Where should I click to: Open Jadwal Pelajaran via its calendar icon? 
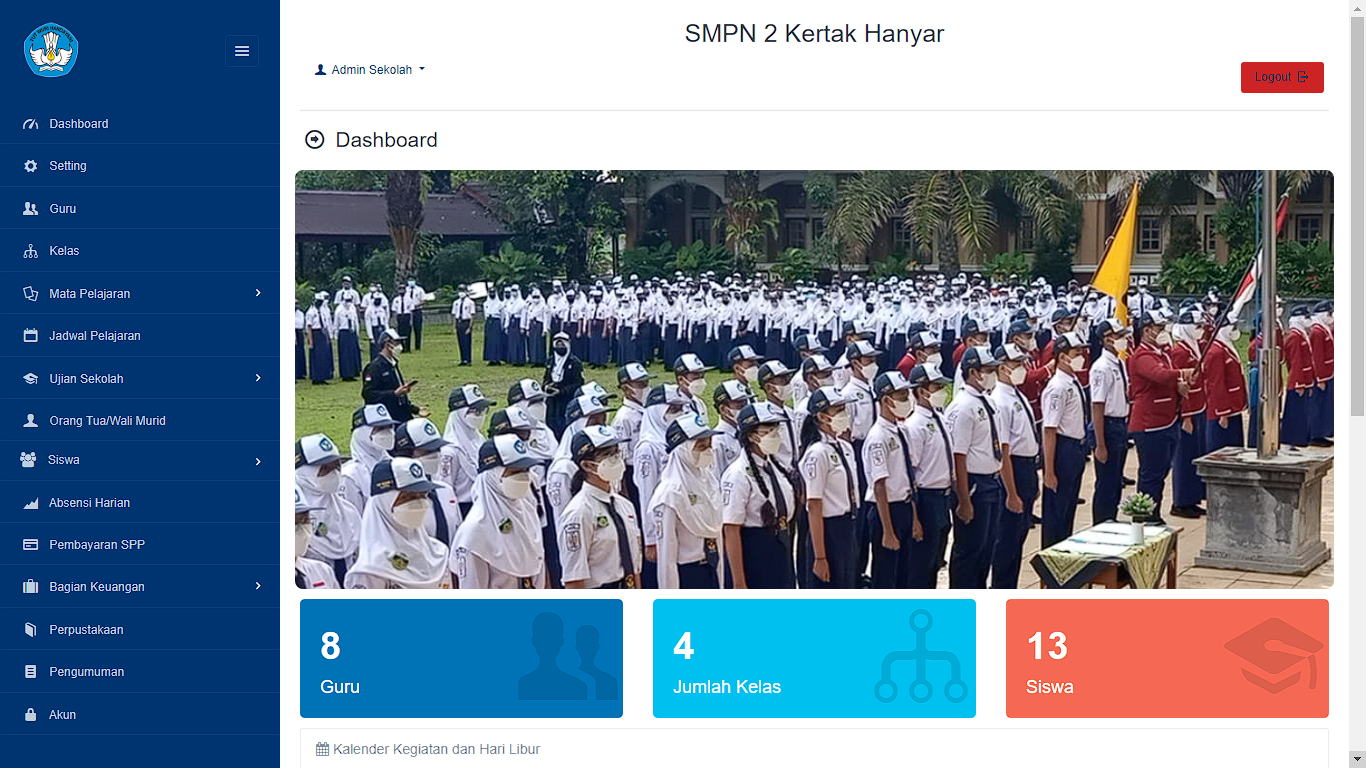coord(31,335)
